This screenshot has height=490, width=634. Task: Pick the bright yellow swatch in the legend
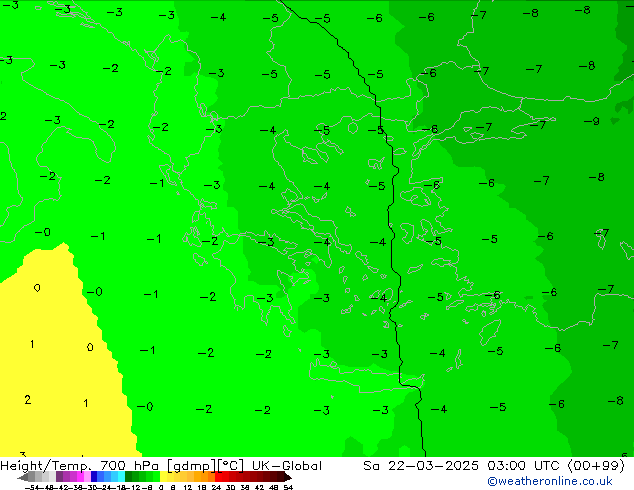163,477
